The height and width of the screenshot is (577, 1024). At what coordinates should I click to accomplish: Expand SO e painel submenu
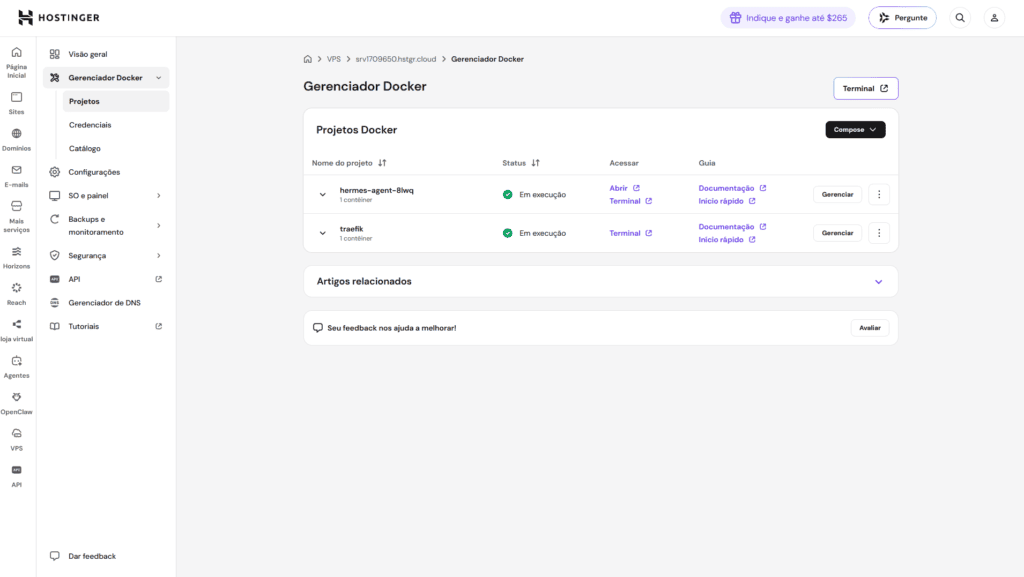(x=159, y=196)
